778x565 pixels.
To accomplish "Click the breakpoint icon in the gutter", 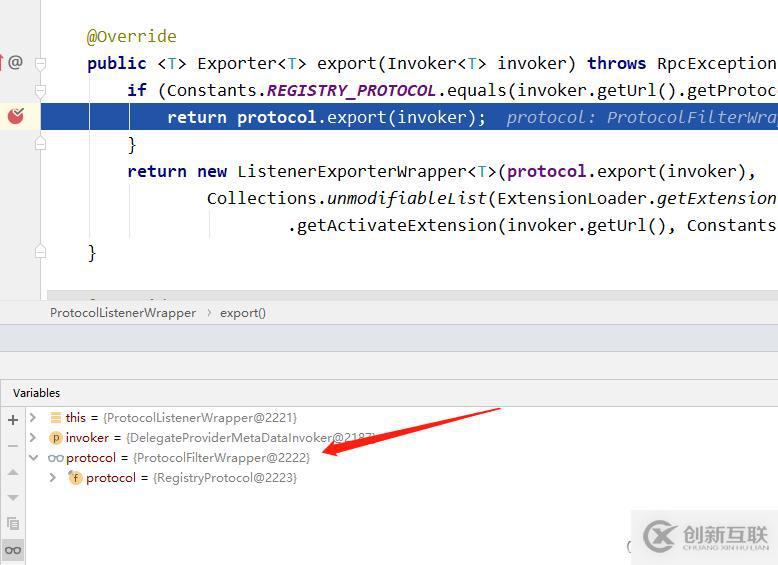I will 15,117.
